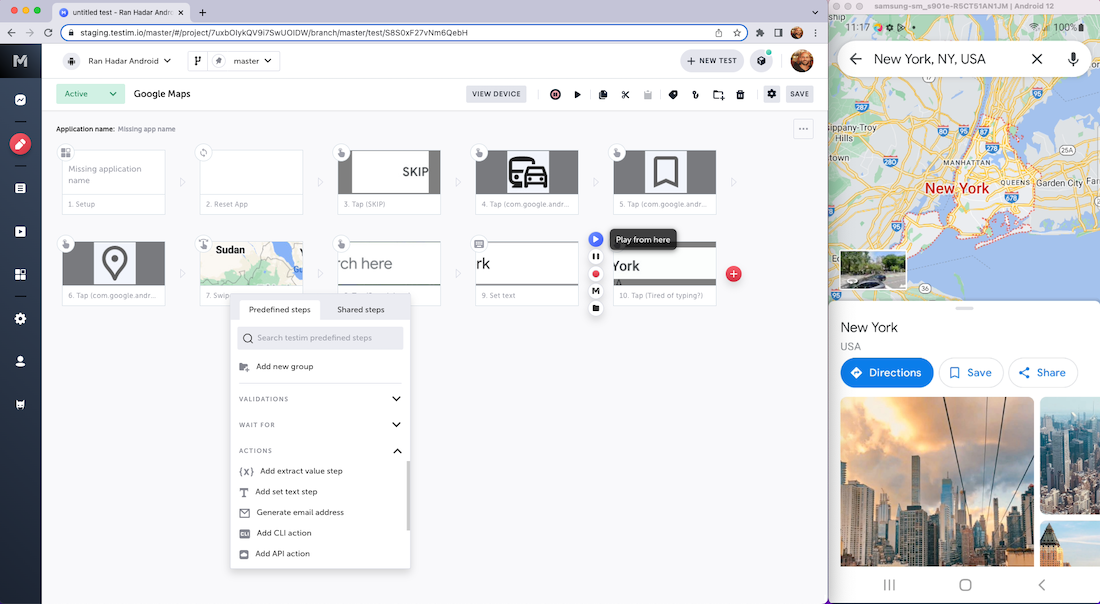This screenshot has height=604, width=1100.
Task: Click the folder icon beside step 10
Action: [596, 308]
